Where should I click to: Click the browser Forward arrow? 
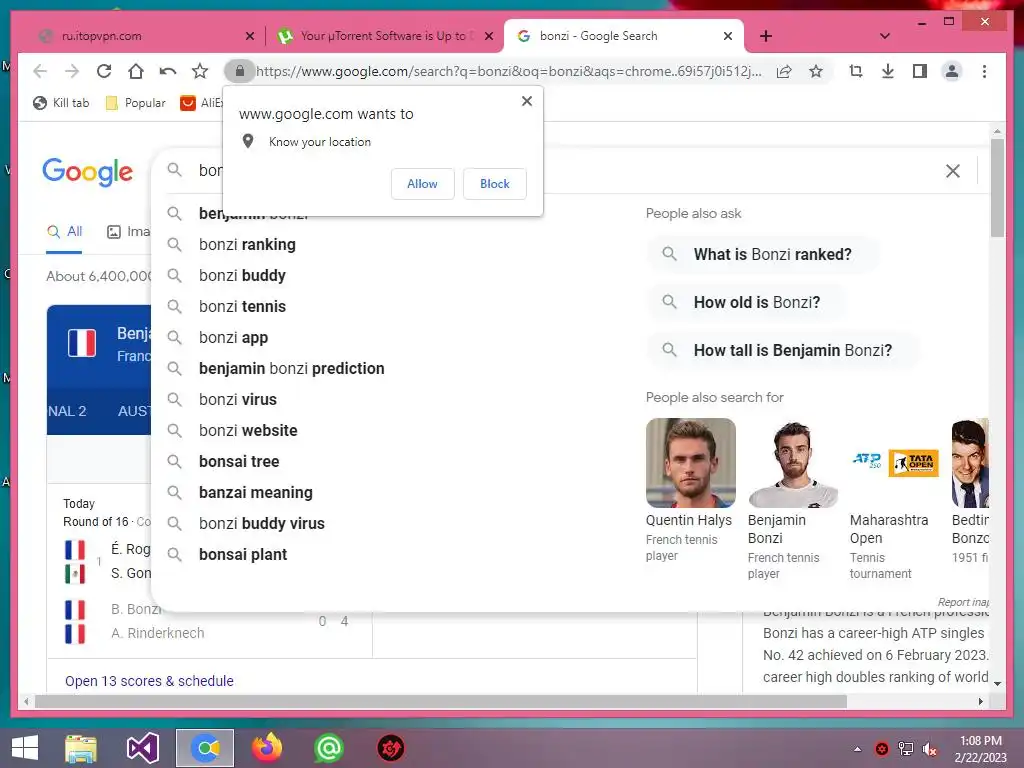[x=72, y=71]
